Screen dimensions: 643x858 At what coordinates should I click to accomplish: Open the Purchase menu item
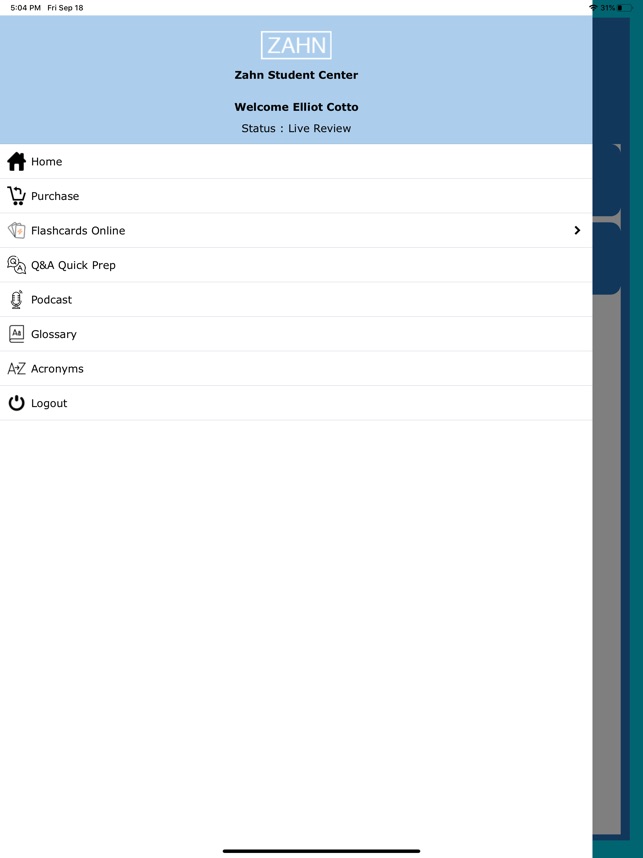[x=296, y=196]
